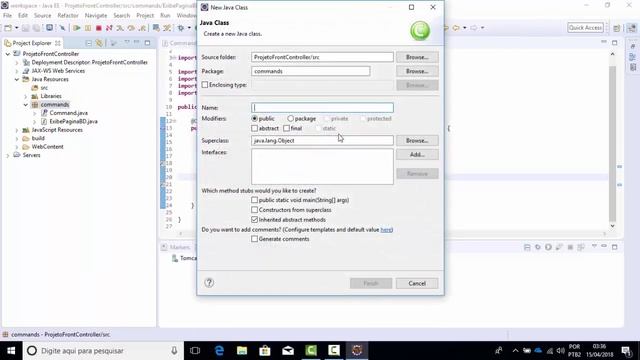Expand the Libraries node
640x360 pixels.
[x=26, y=96]
